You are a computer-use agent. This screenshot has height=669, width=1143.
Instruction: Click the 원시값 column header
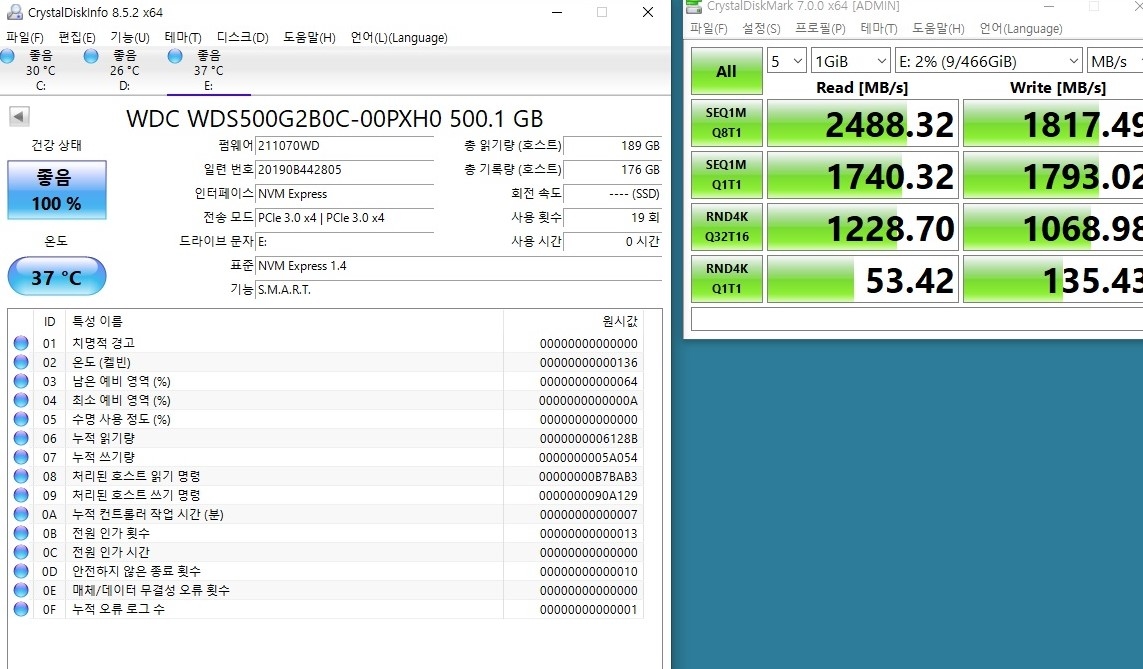(x=572, y=321)
